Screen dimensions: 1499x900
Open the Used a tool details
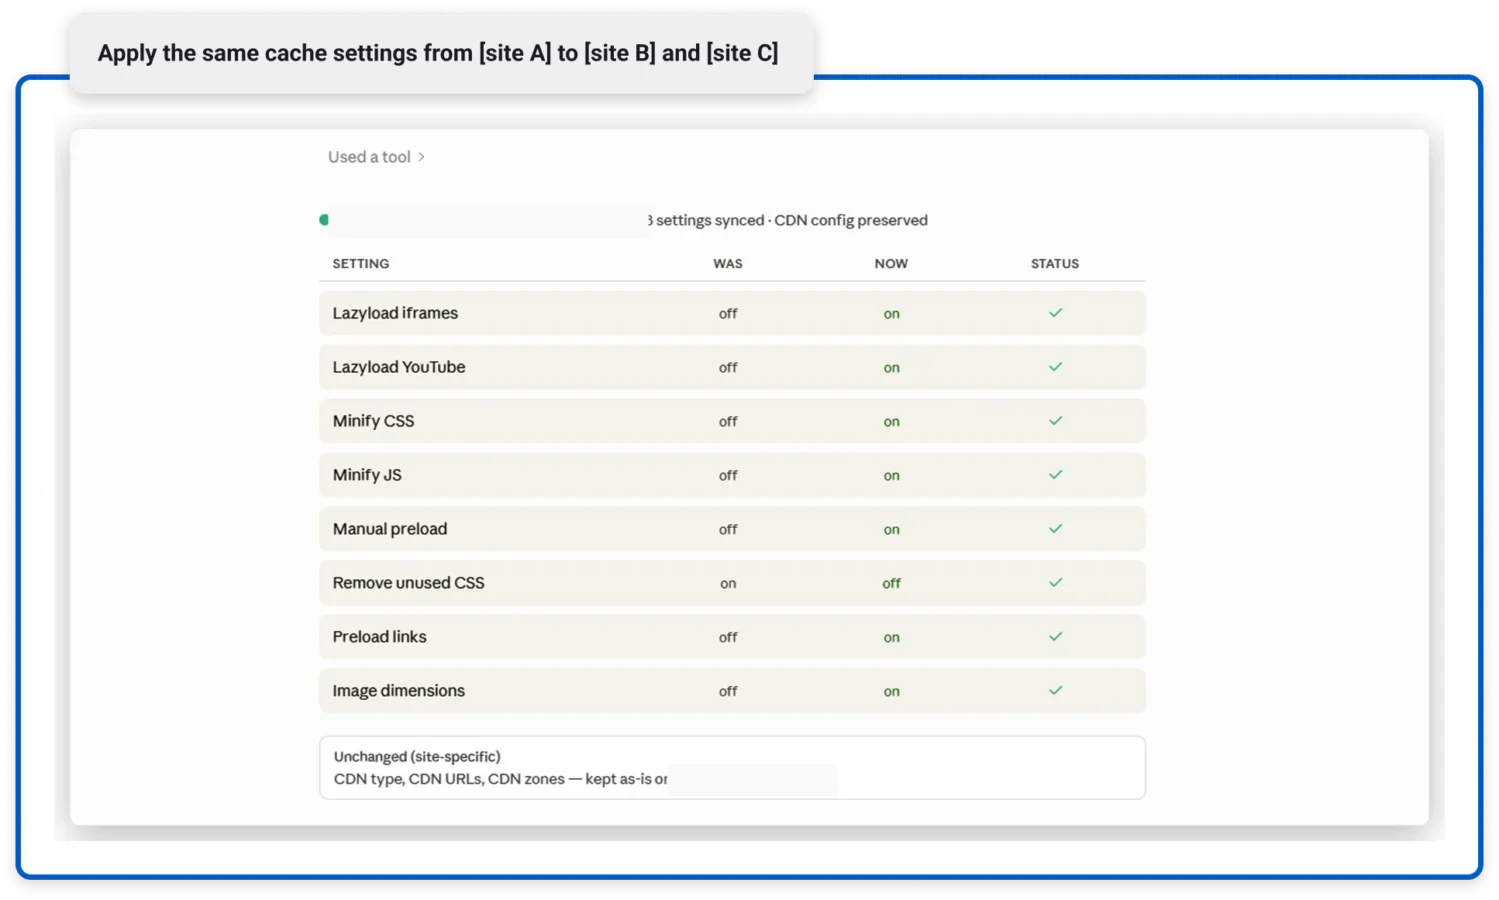click(369, 157)
